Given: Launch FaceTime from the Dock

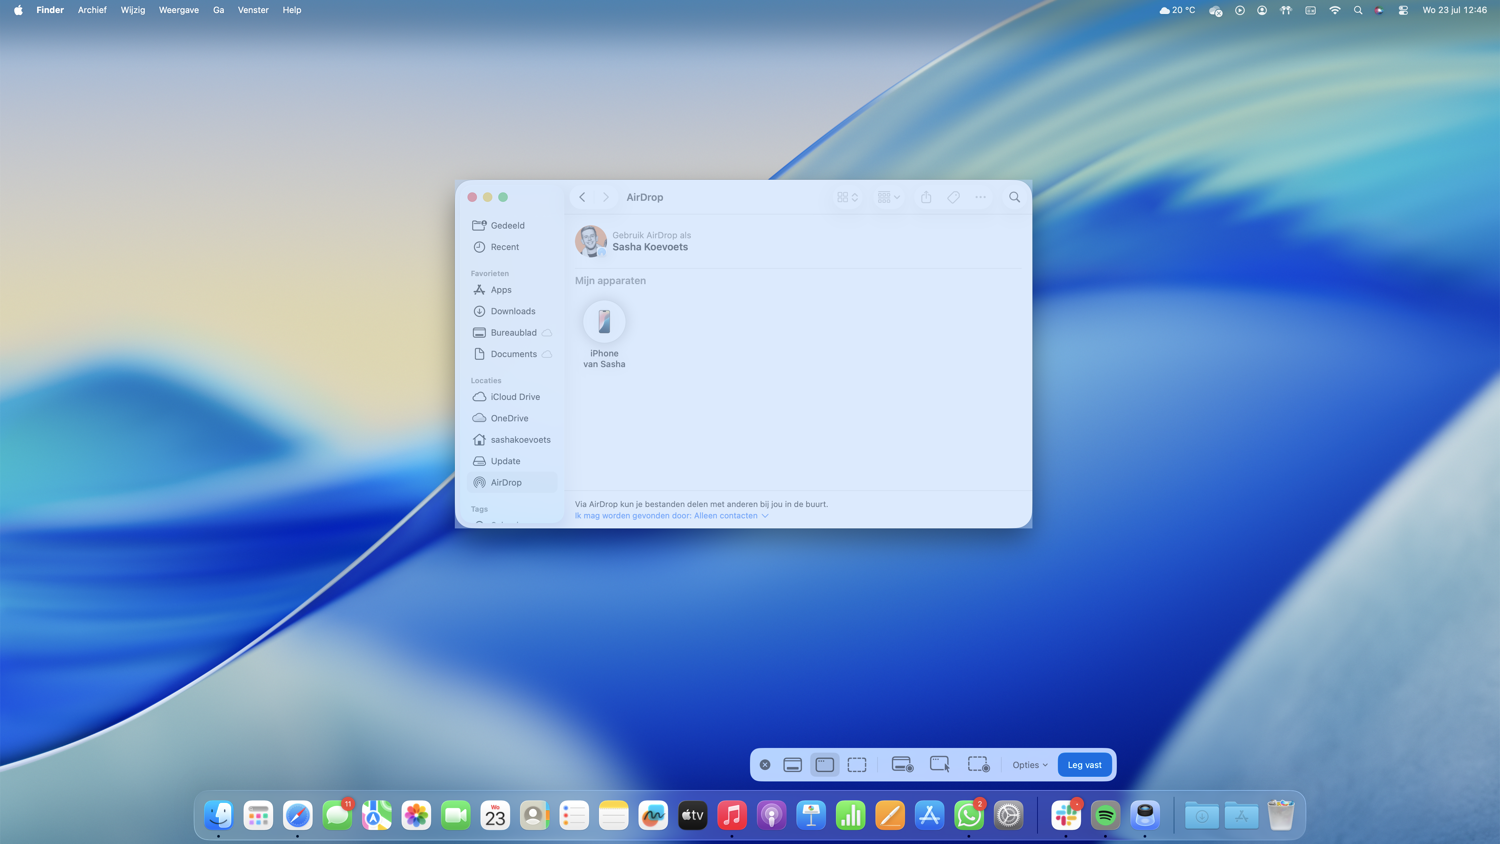Looking at the screenshot, I should tap(456, 815).
